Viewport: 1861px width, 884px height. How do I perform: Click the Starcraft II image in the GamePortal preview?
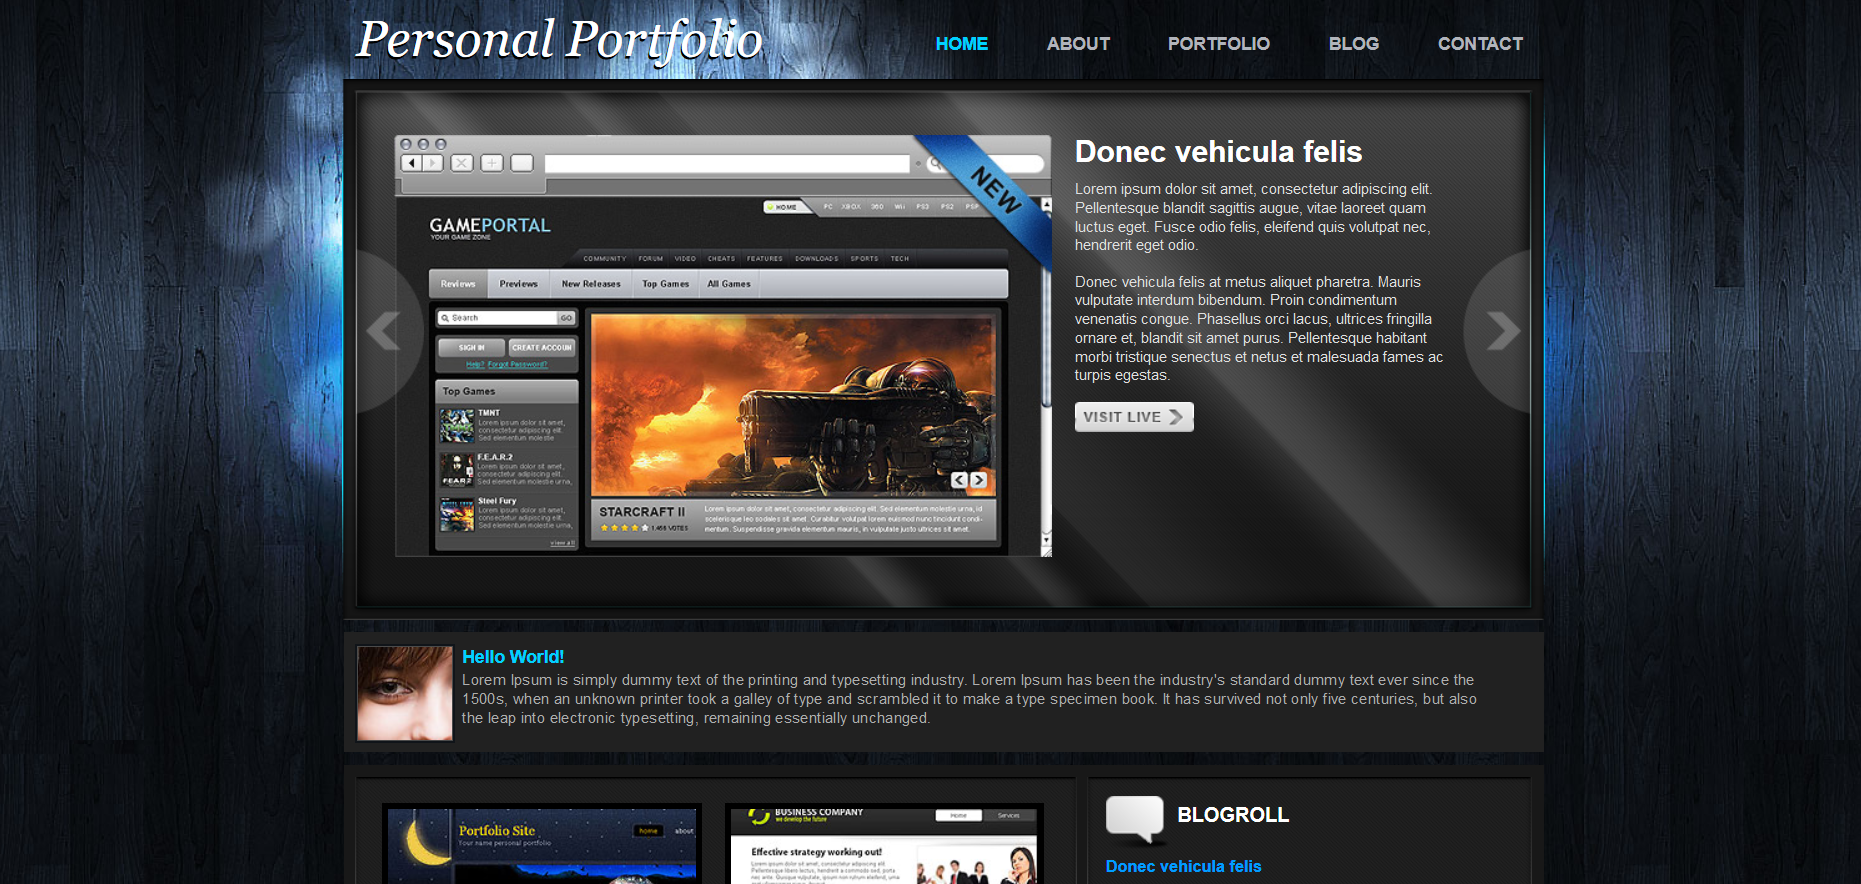point(793,405)
